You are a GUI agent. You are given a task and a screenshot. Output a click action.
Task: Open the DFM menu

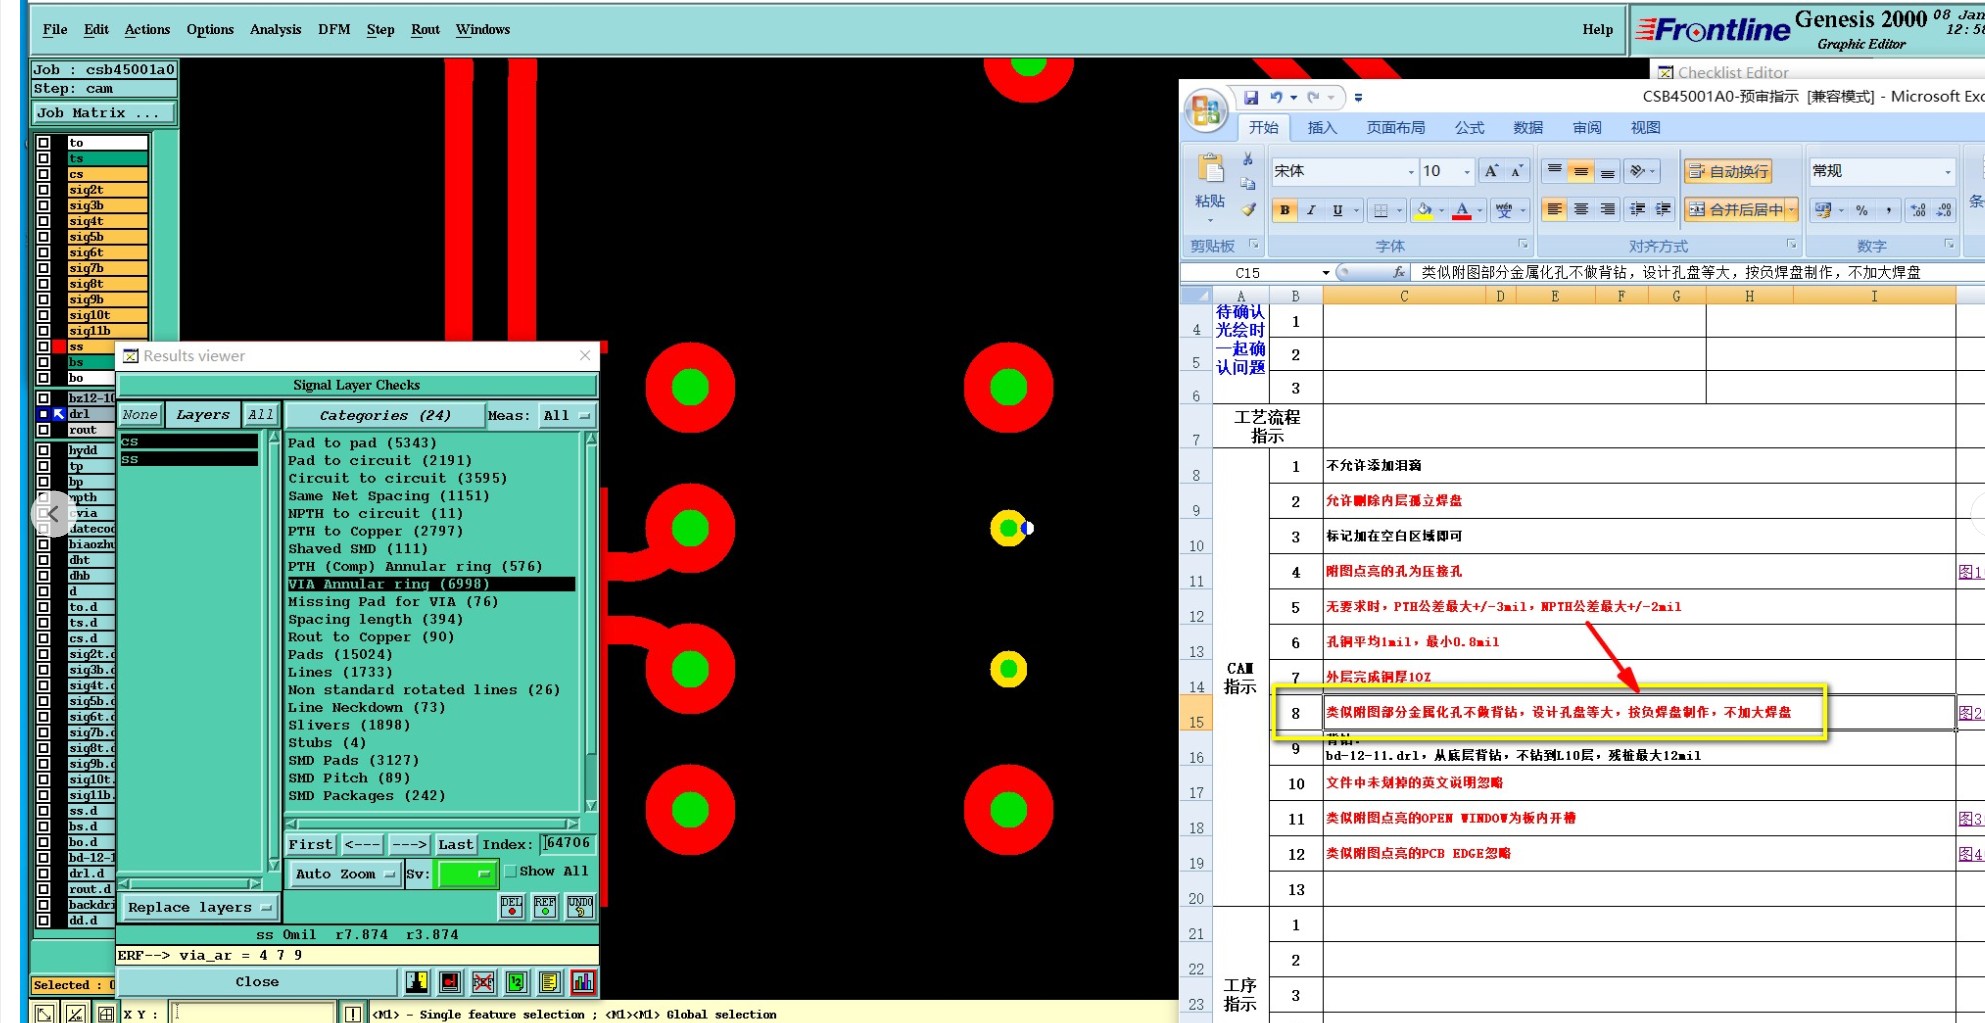point(334,30)
